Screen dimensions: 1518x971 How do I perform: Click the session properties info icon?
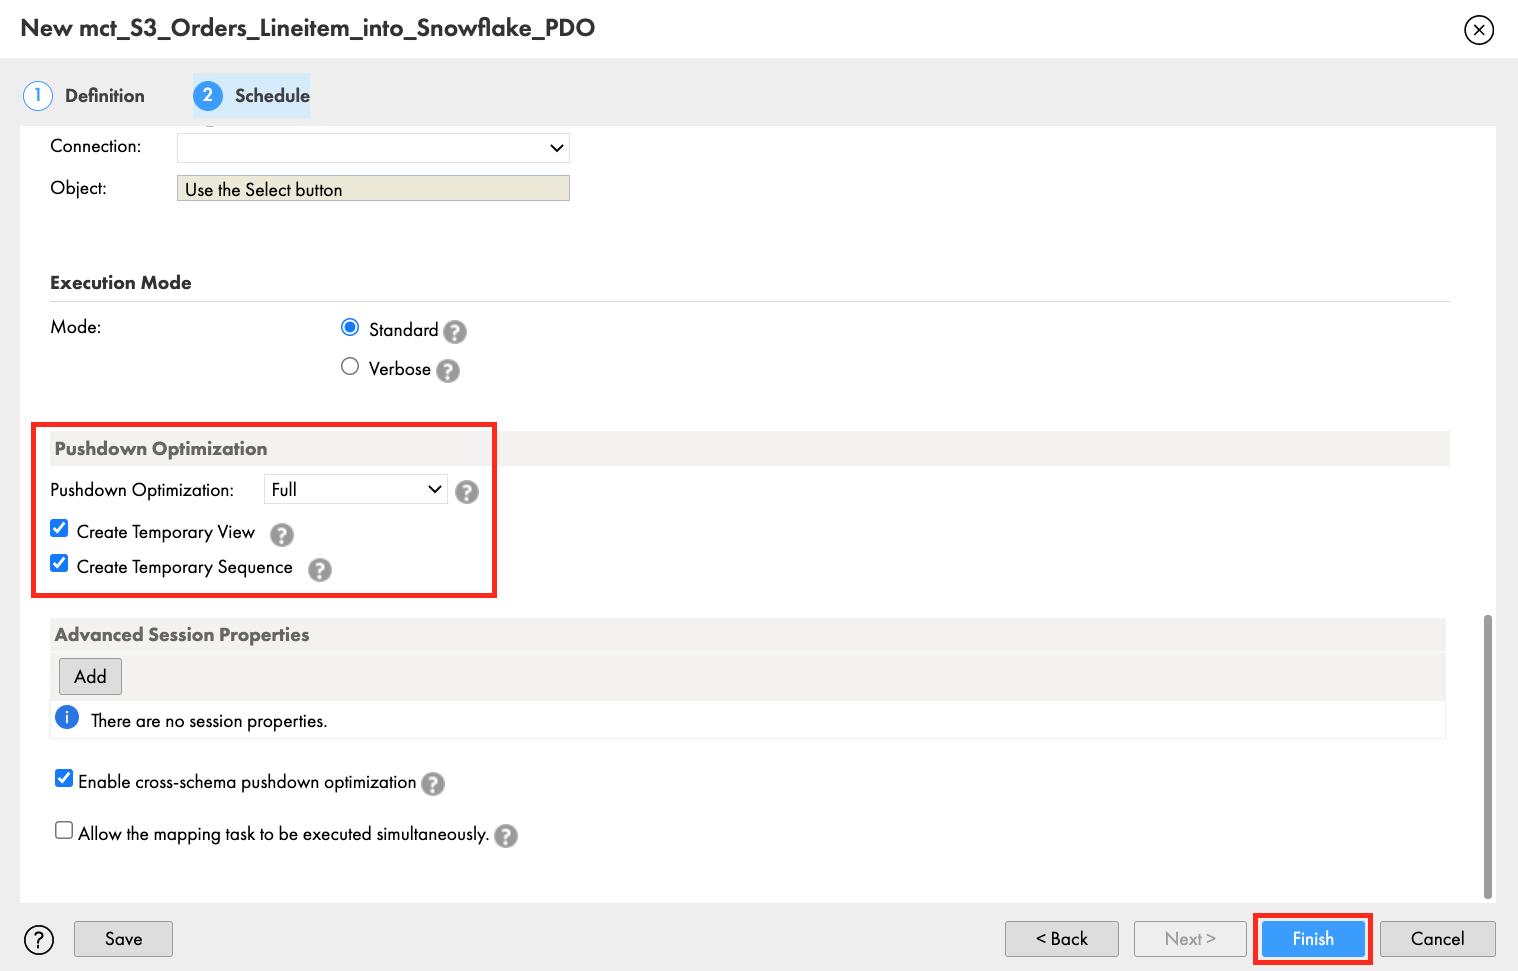point(67,717)
